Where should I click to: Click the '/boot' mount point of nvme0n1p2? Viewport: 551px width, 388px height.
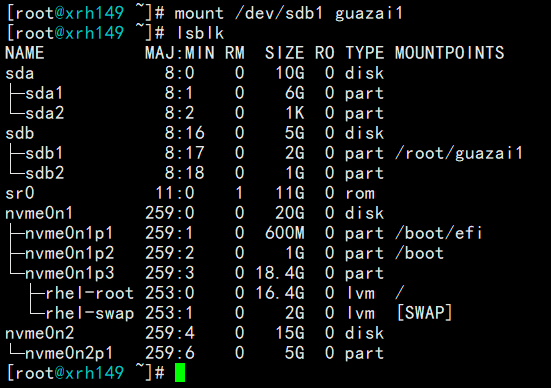419,253
